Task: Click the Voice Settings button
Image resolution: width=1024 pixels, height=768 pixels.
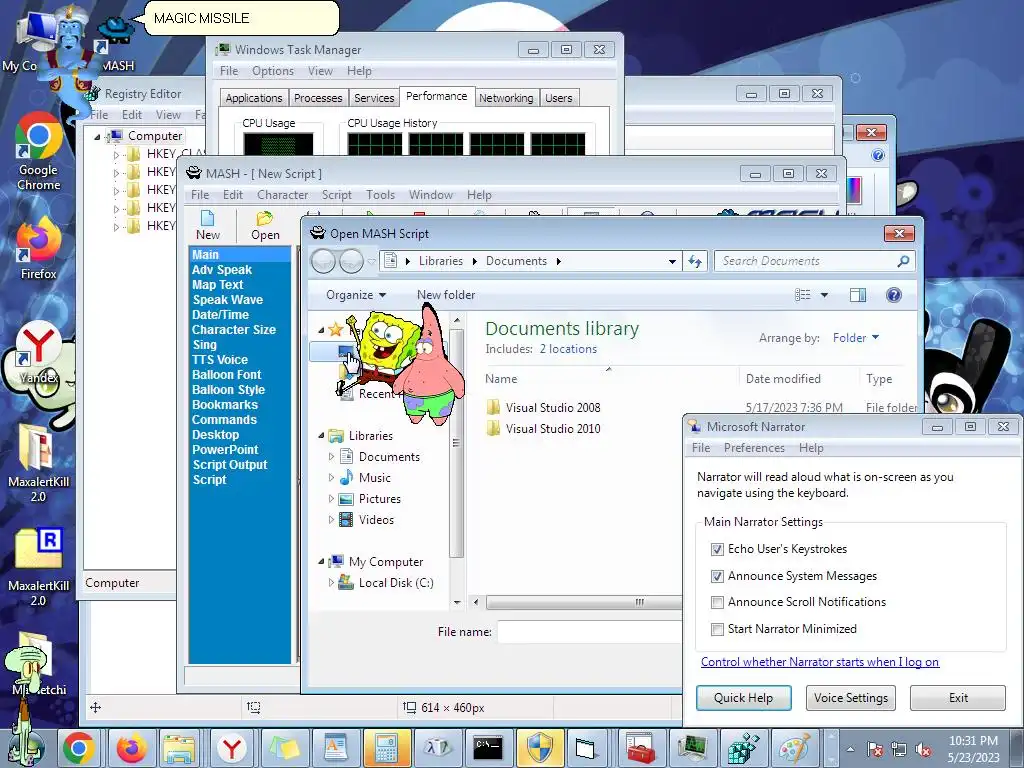Action: (850, 697)
